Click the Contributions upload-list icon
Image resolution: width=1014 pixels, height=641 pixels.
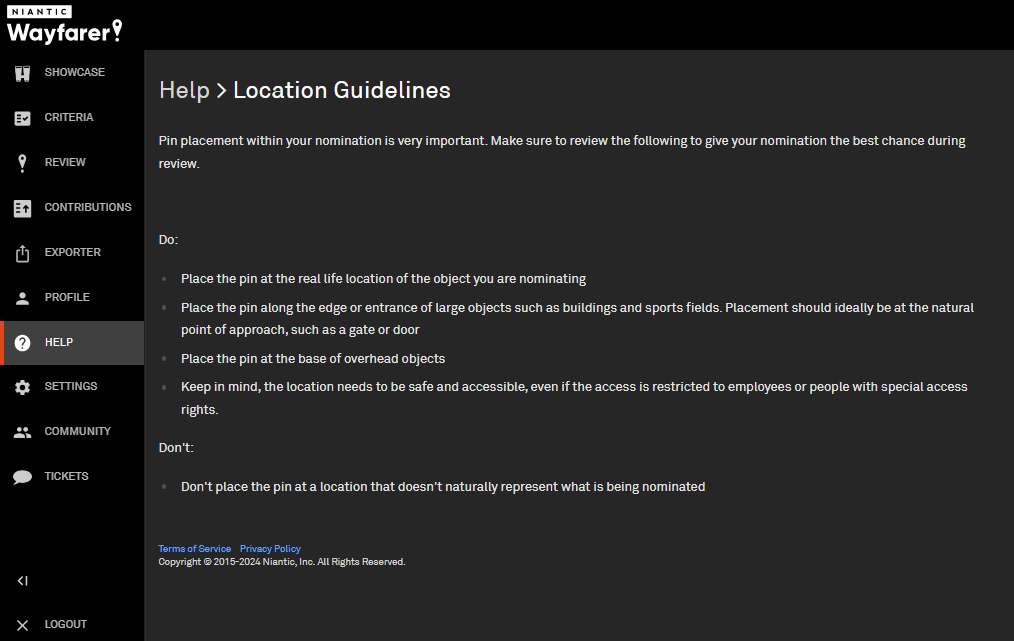coord(23,208)
